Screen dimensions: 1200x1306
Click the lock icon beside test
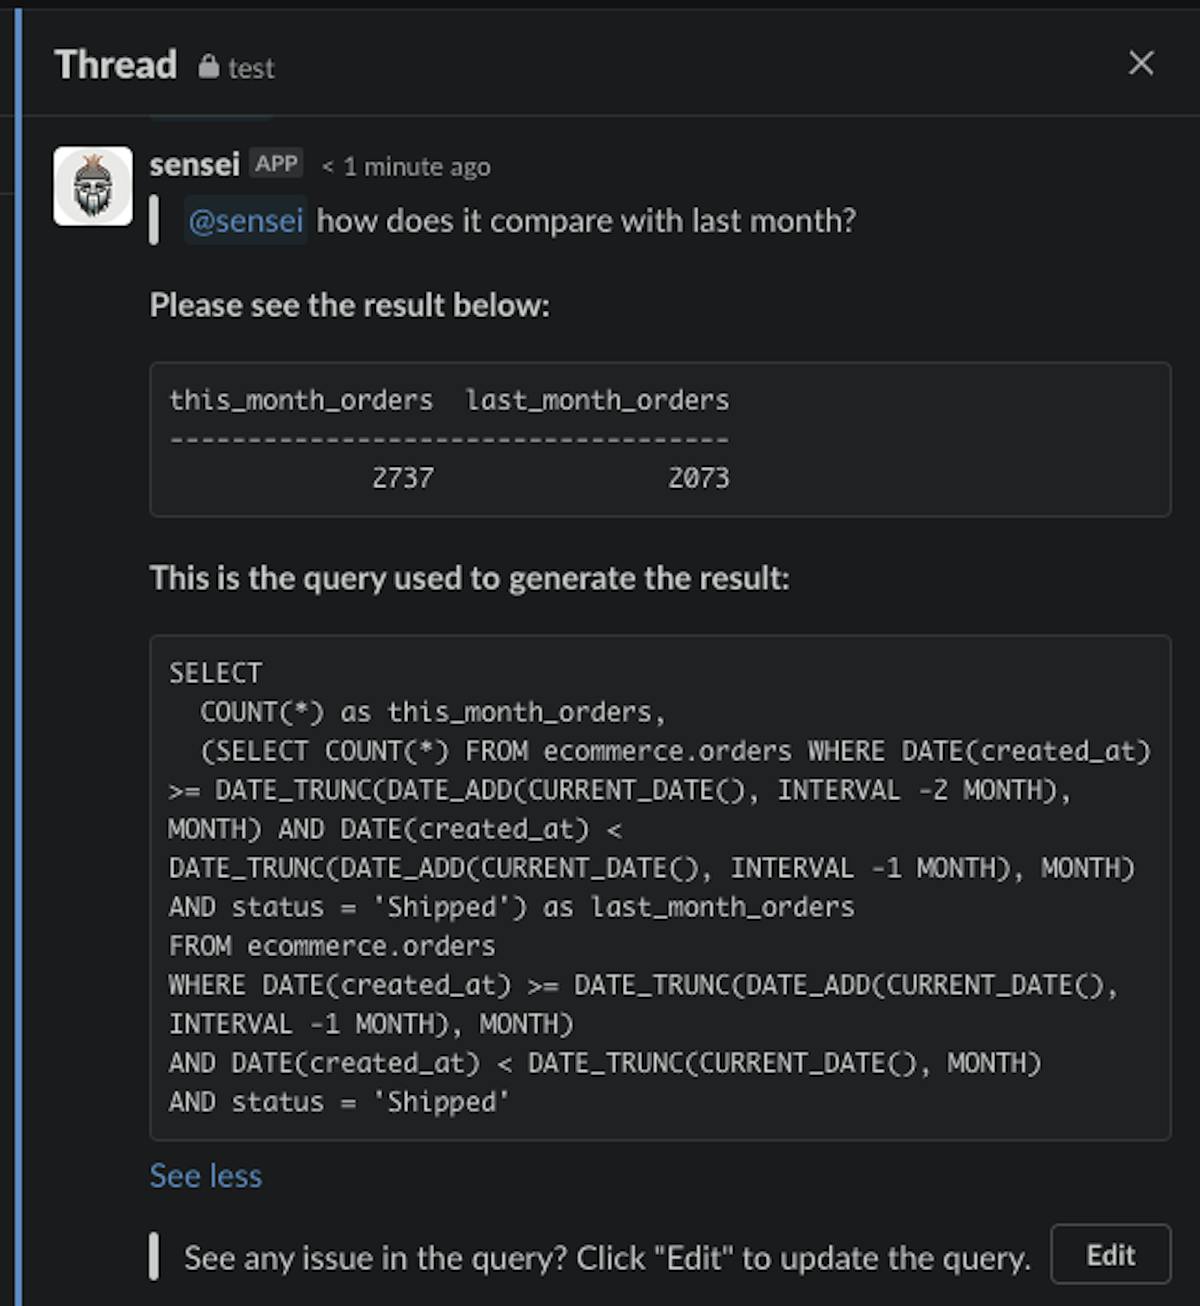[x=208, y=67]
